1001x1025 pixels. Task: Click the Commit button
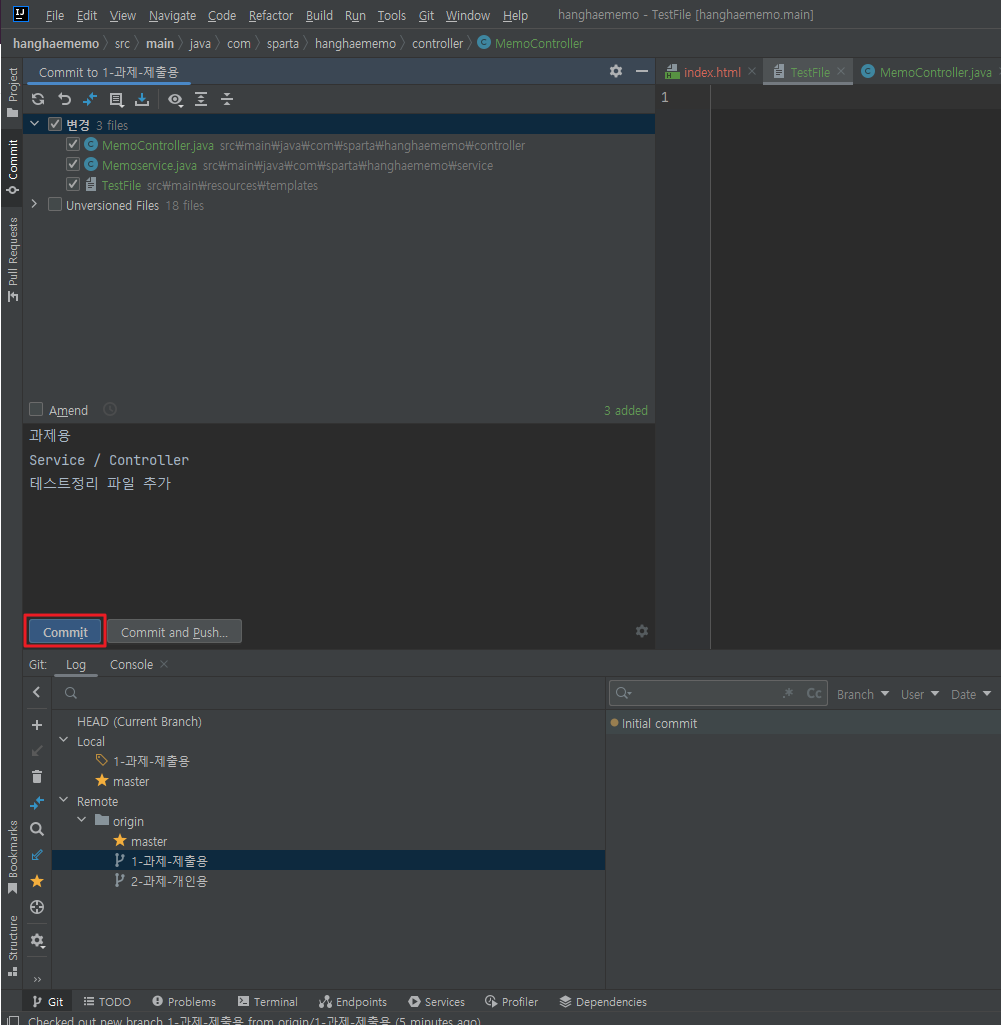65,632
